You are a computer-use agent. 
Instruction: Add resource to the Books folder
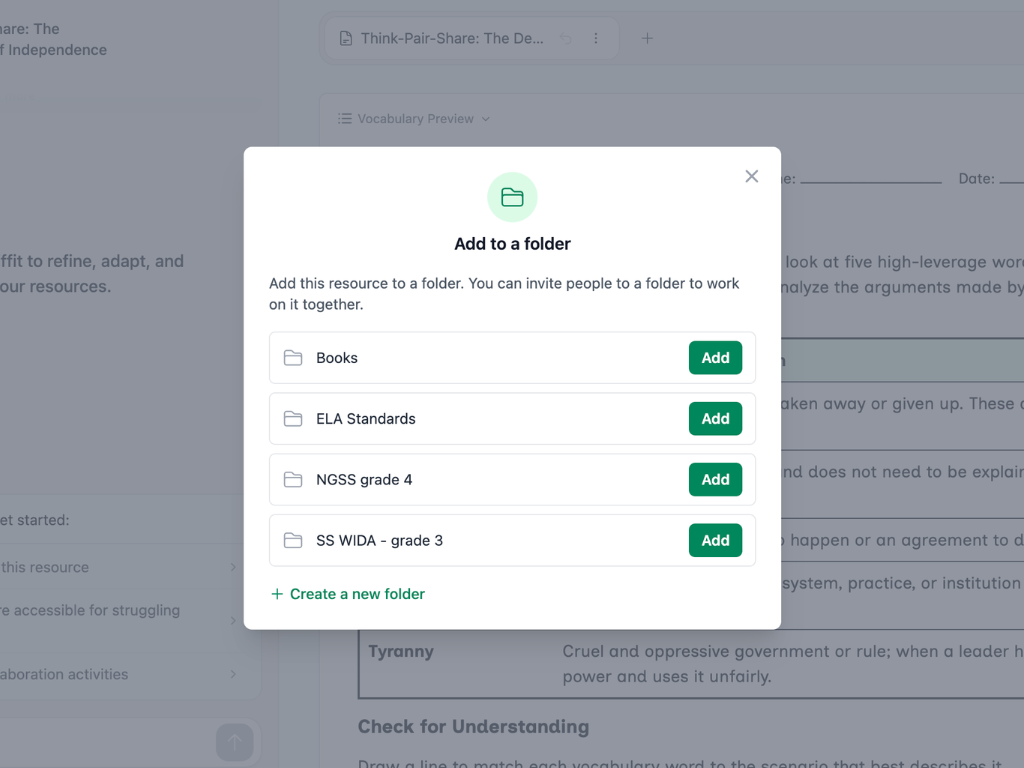coord(715,358)
